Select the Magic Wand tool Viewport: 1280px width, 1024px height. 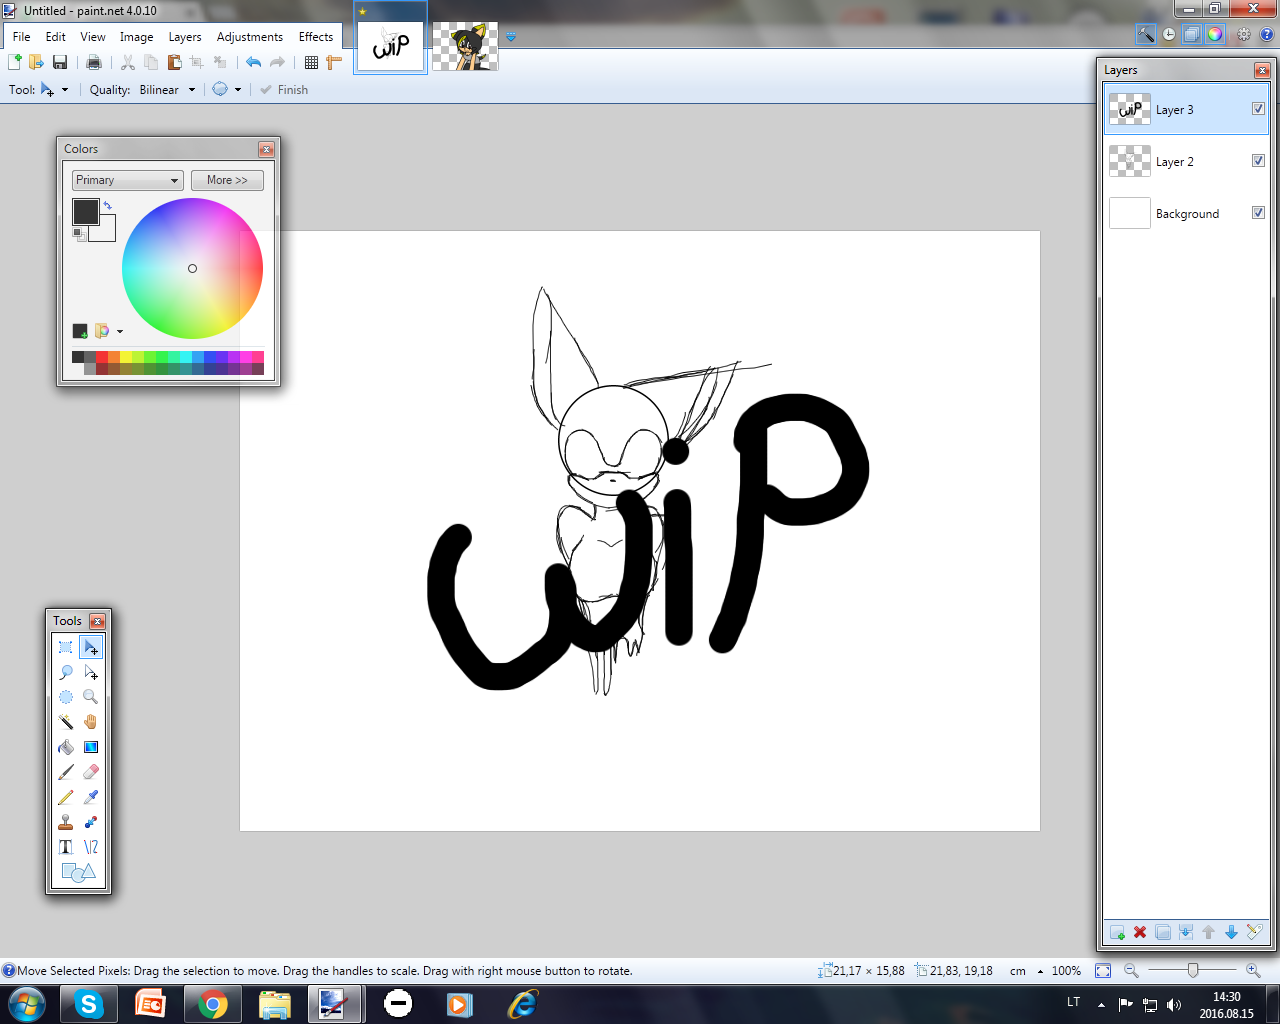[66, 722]
